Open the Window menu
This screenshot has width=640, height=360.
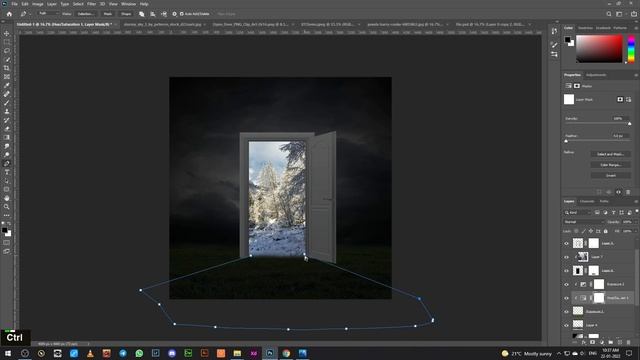[128, 4]
